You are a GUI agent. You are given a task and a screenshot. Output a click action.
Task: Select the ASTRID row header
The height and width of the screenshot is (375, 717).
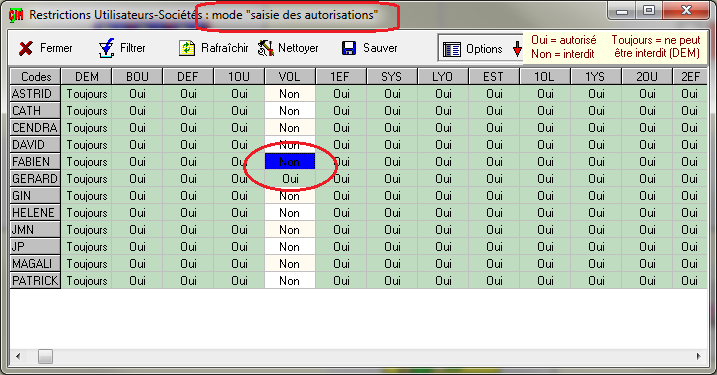35,94
